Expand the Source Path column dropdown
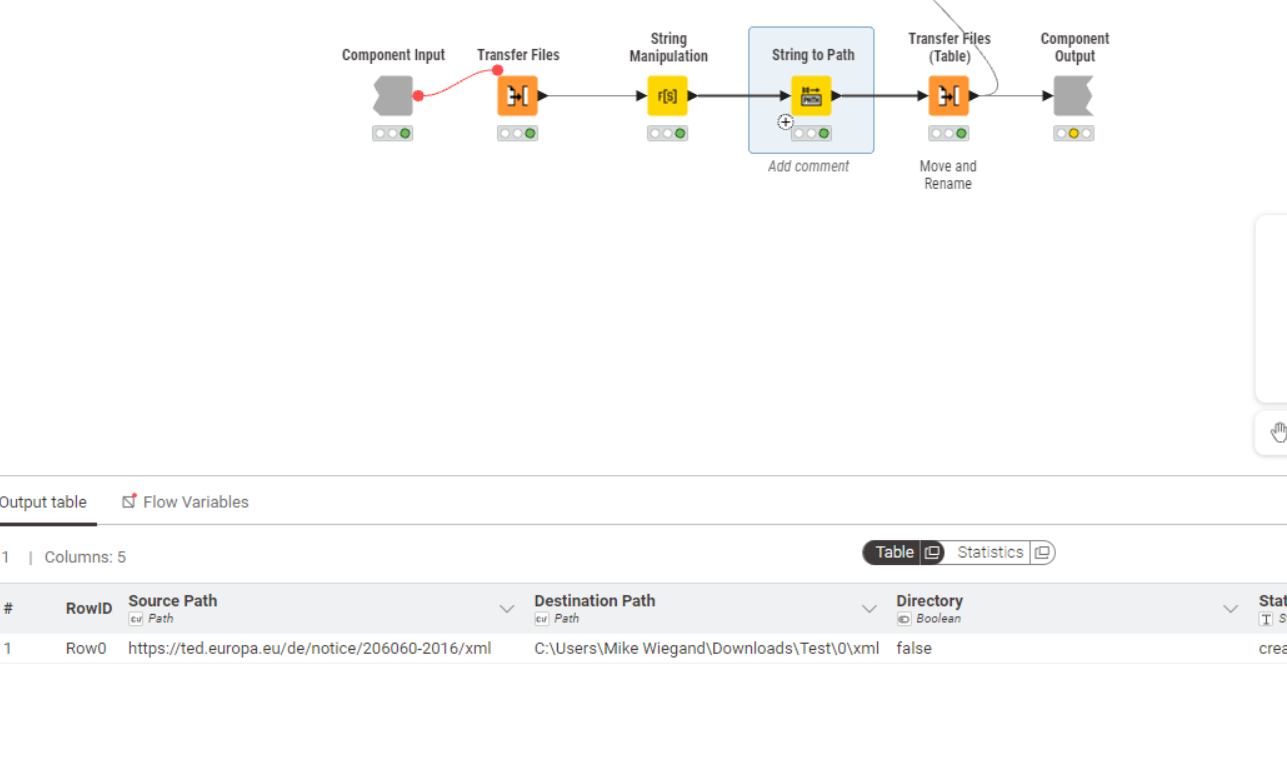Screen dimensions: 1287x772 [507, 609]
